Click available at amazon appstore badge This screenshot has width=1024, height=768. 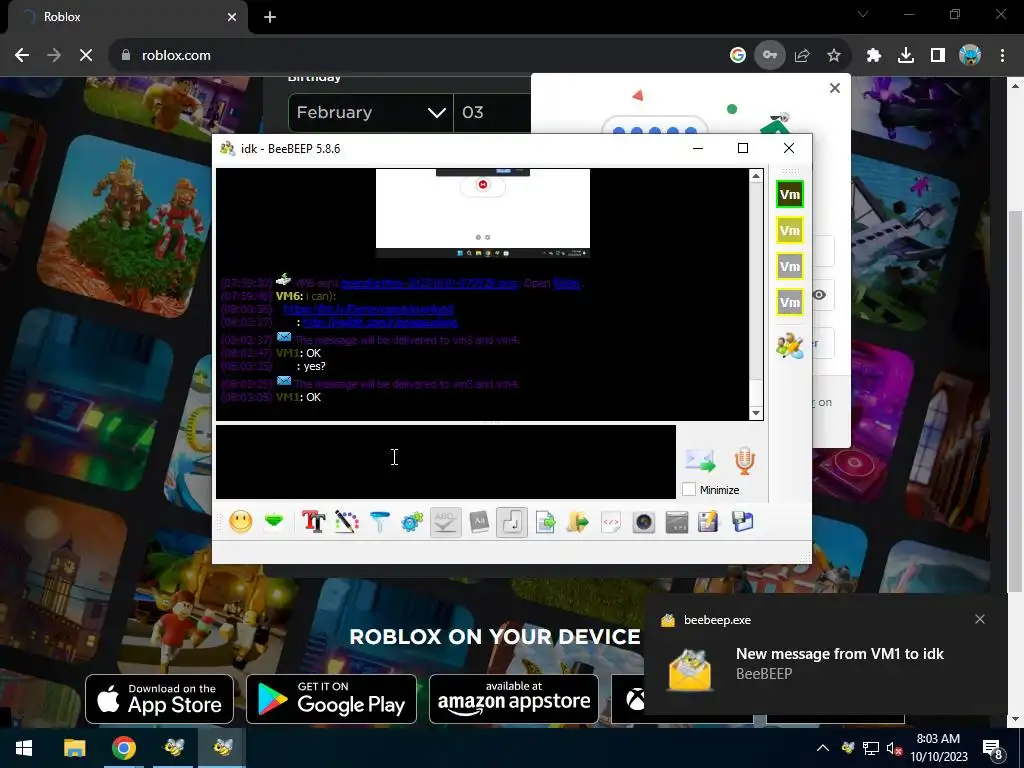point(514,699)
